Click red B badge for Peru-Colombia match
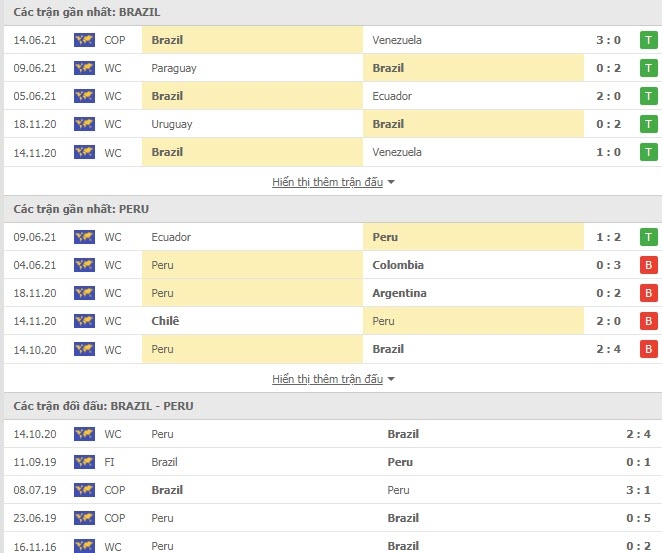The height and width of the screenshot is (553, 662). pyautogui.click(x=648, y=265)
